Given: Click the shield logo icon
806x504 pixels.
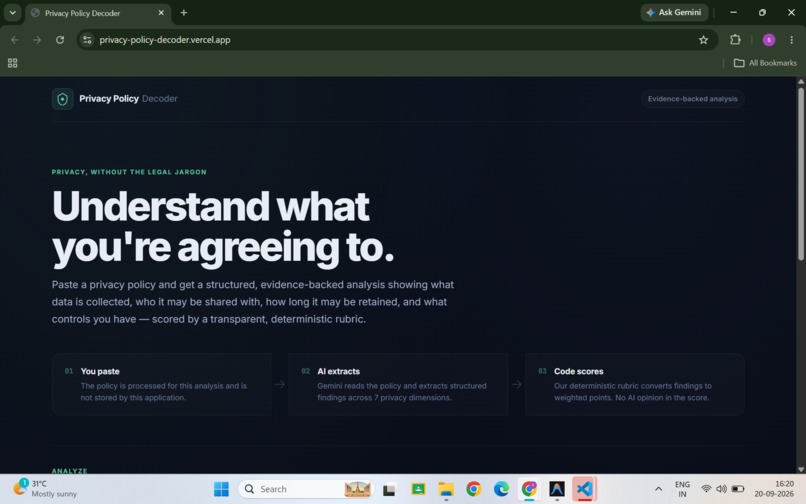Looking at the screenshot, I should (x=63, y=99).
